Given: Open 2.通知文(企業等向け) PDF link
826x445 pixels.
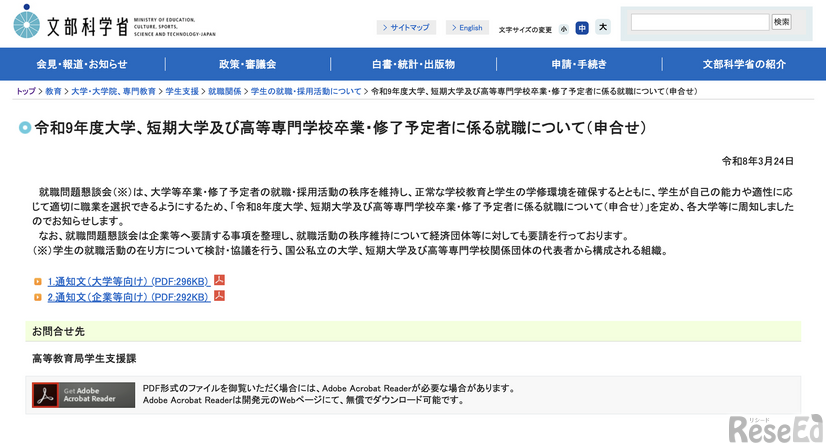Looking at the screenshot, I should pos(129,298).
